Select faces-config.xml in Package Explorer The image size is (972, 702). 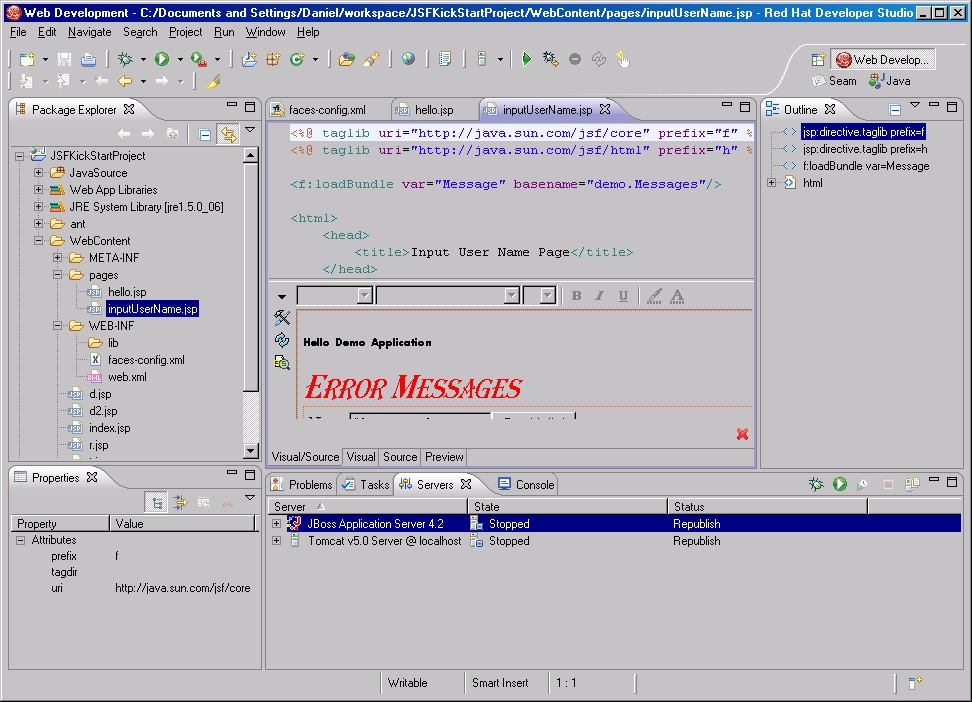coord(146,360)
